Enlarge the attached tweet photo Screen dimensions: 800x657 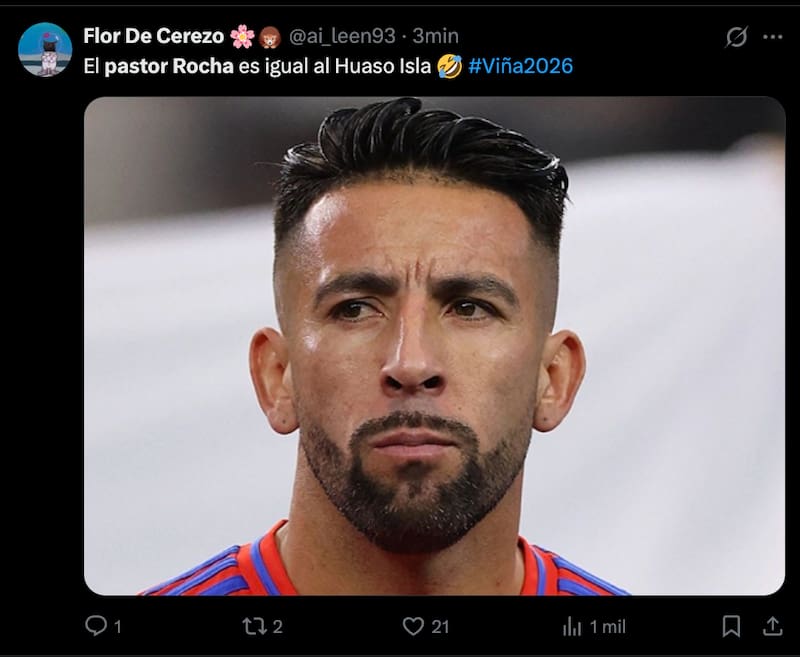434,346
